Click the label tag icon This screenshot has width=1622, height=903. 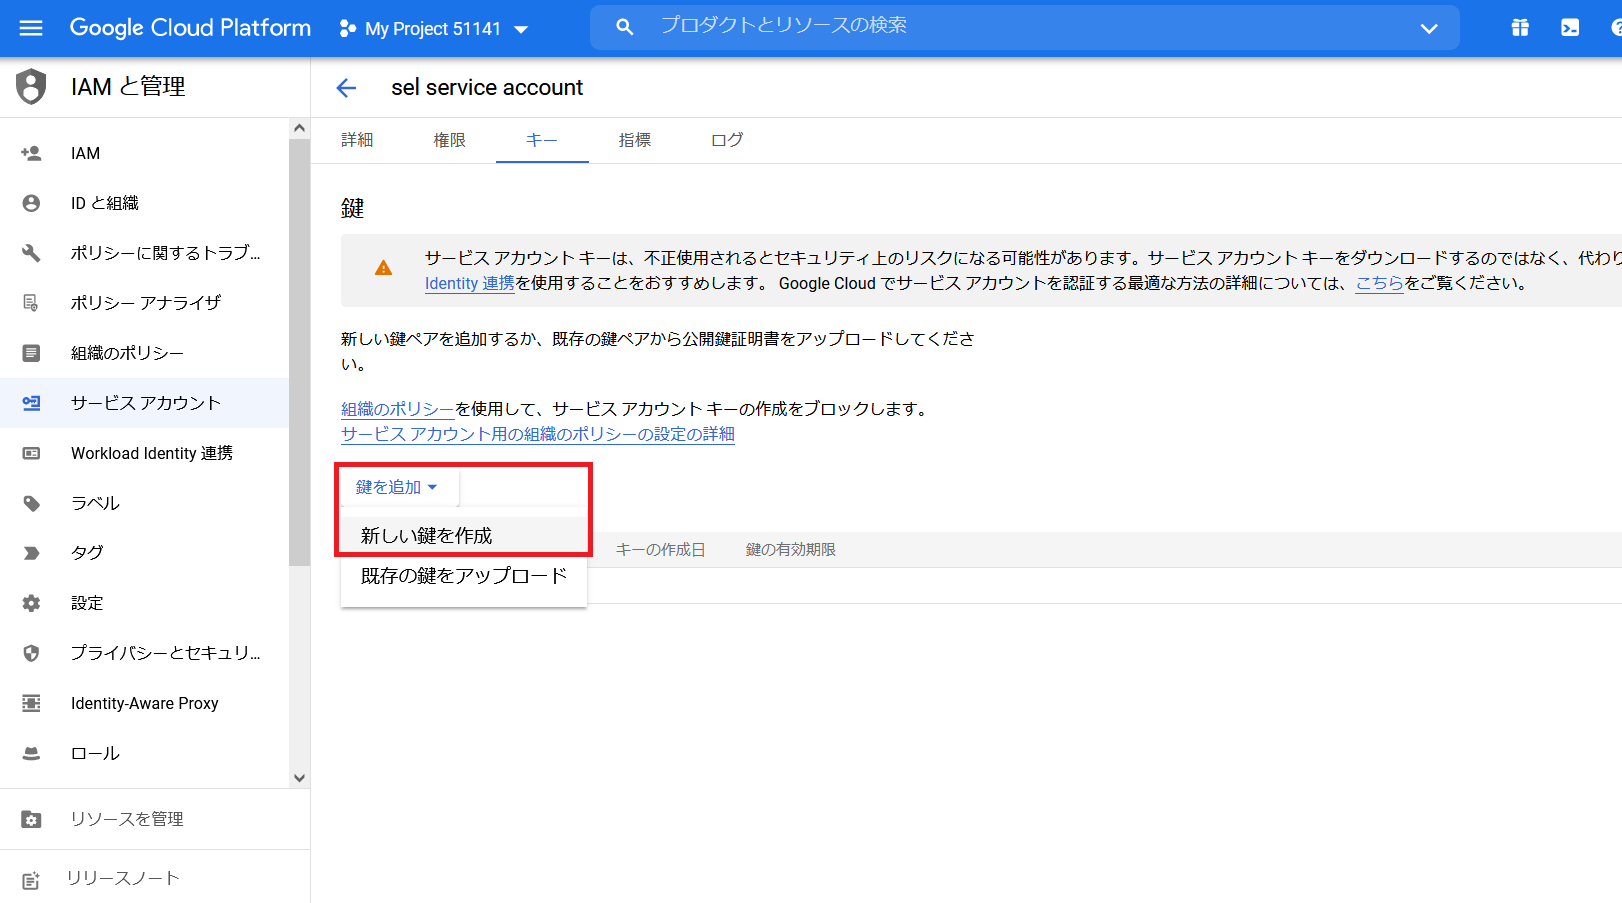pos(31,503)
